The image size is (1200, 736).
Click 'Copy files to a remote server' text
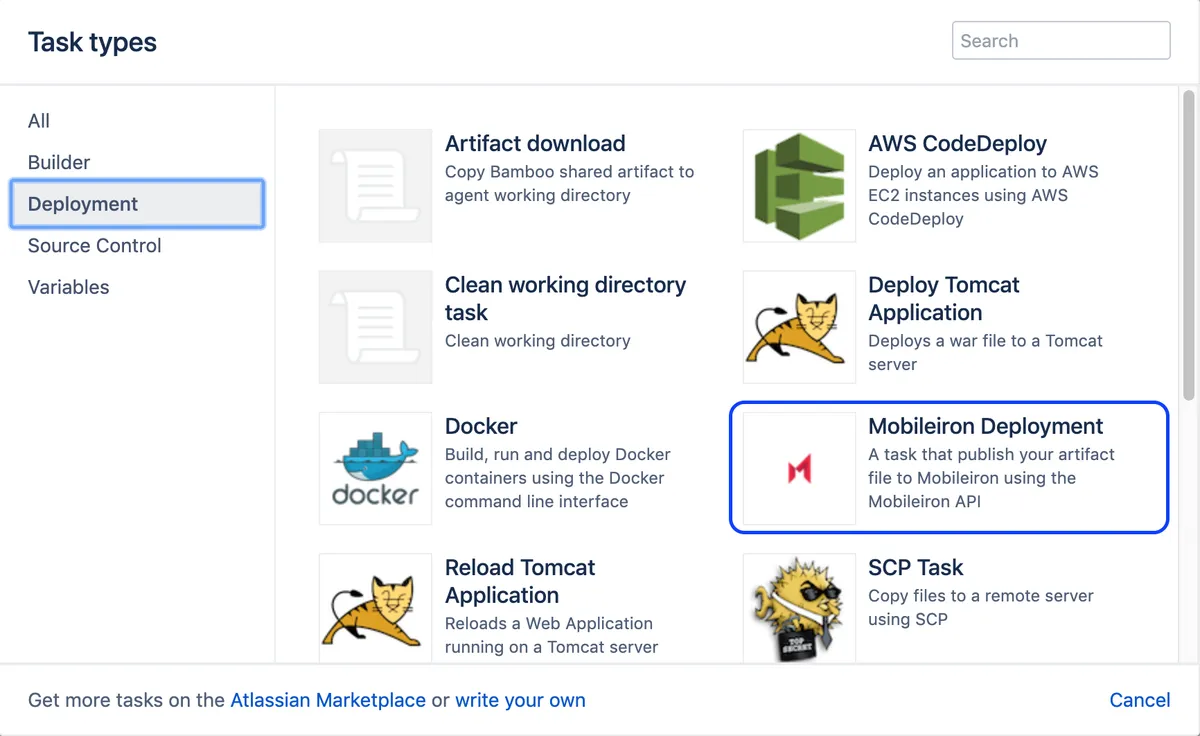pos(981,607)
